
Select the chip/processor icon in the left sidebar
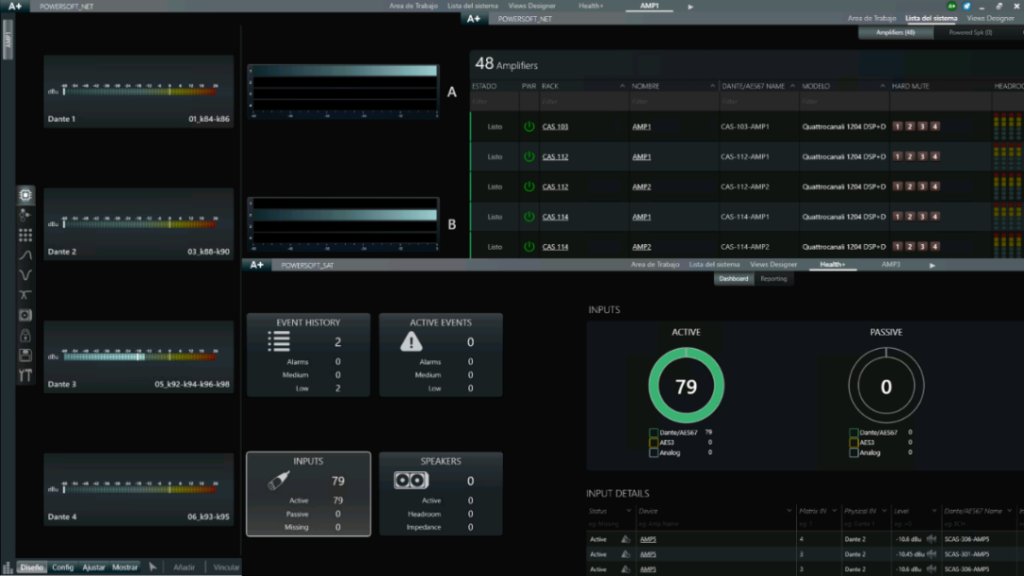25,195
